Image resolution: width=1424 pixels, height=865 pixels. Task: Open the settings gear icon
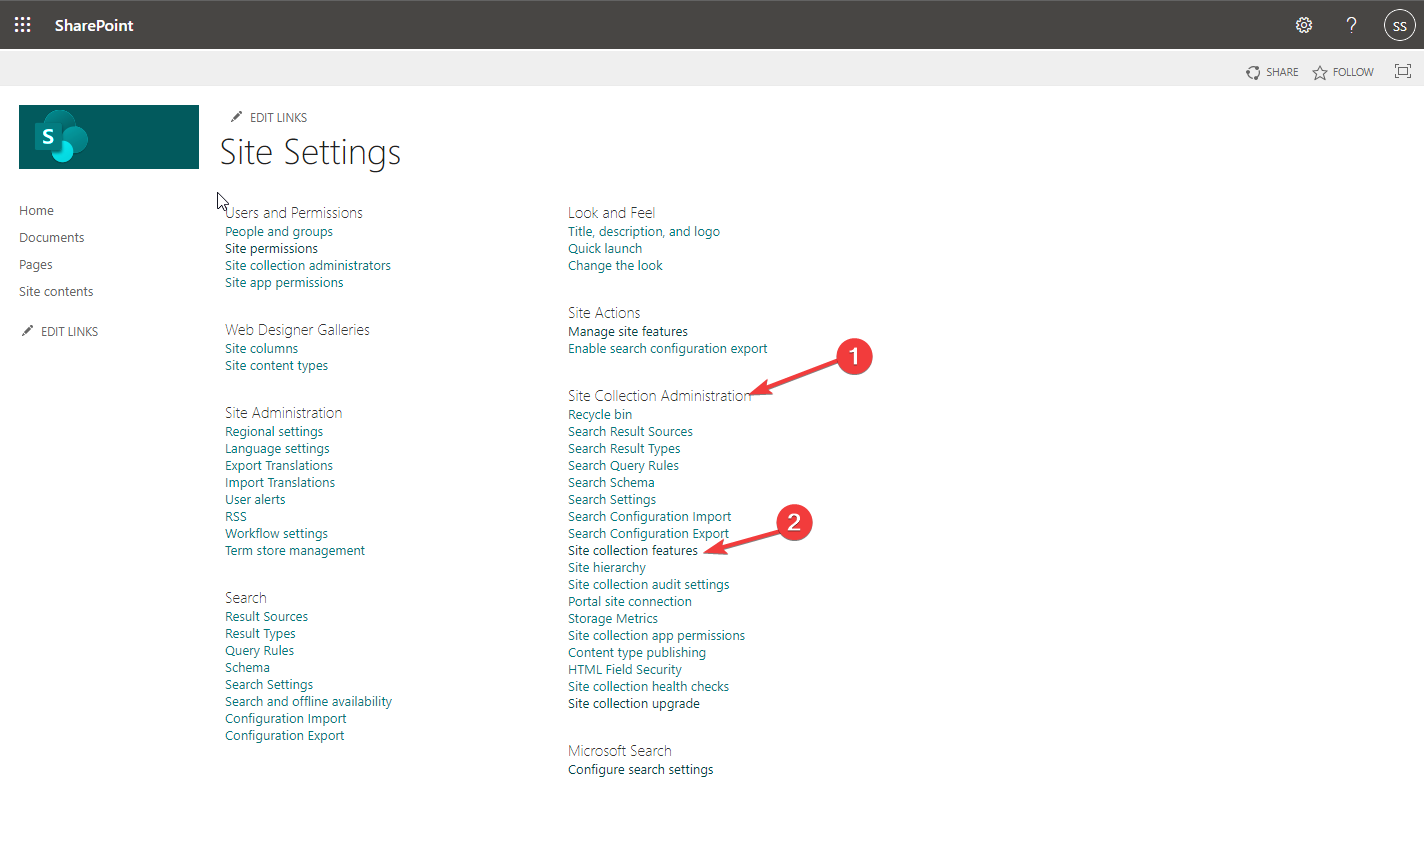[1304, 25]
